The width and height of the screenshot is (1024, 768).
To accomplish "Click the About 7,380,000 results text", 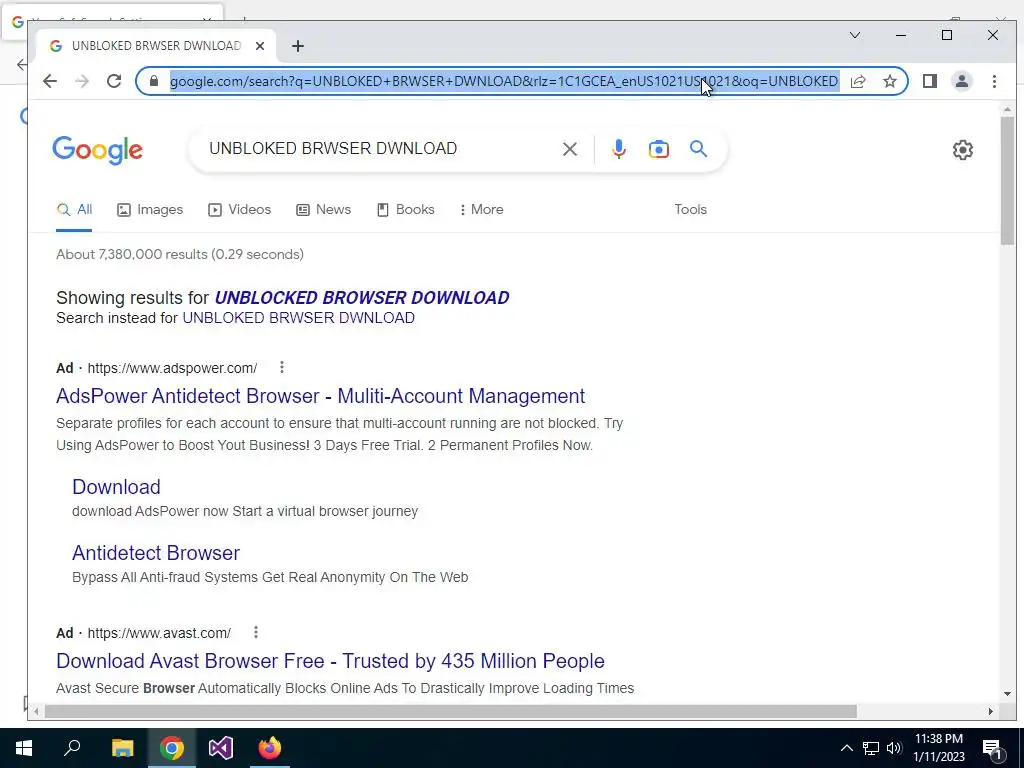I will 180,255.
